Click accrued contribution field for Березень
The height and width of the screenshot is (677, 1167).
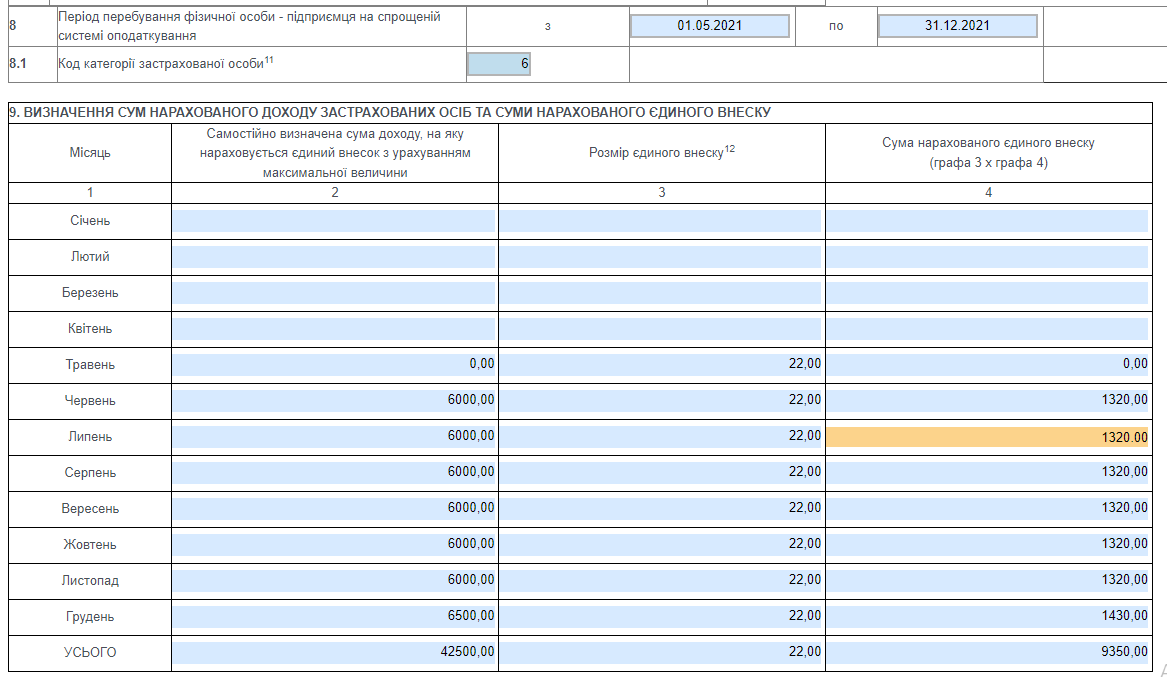988,293
